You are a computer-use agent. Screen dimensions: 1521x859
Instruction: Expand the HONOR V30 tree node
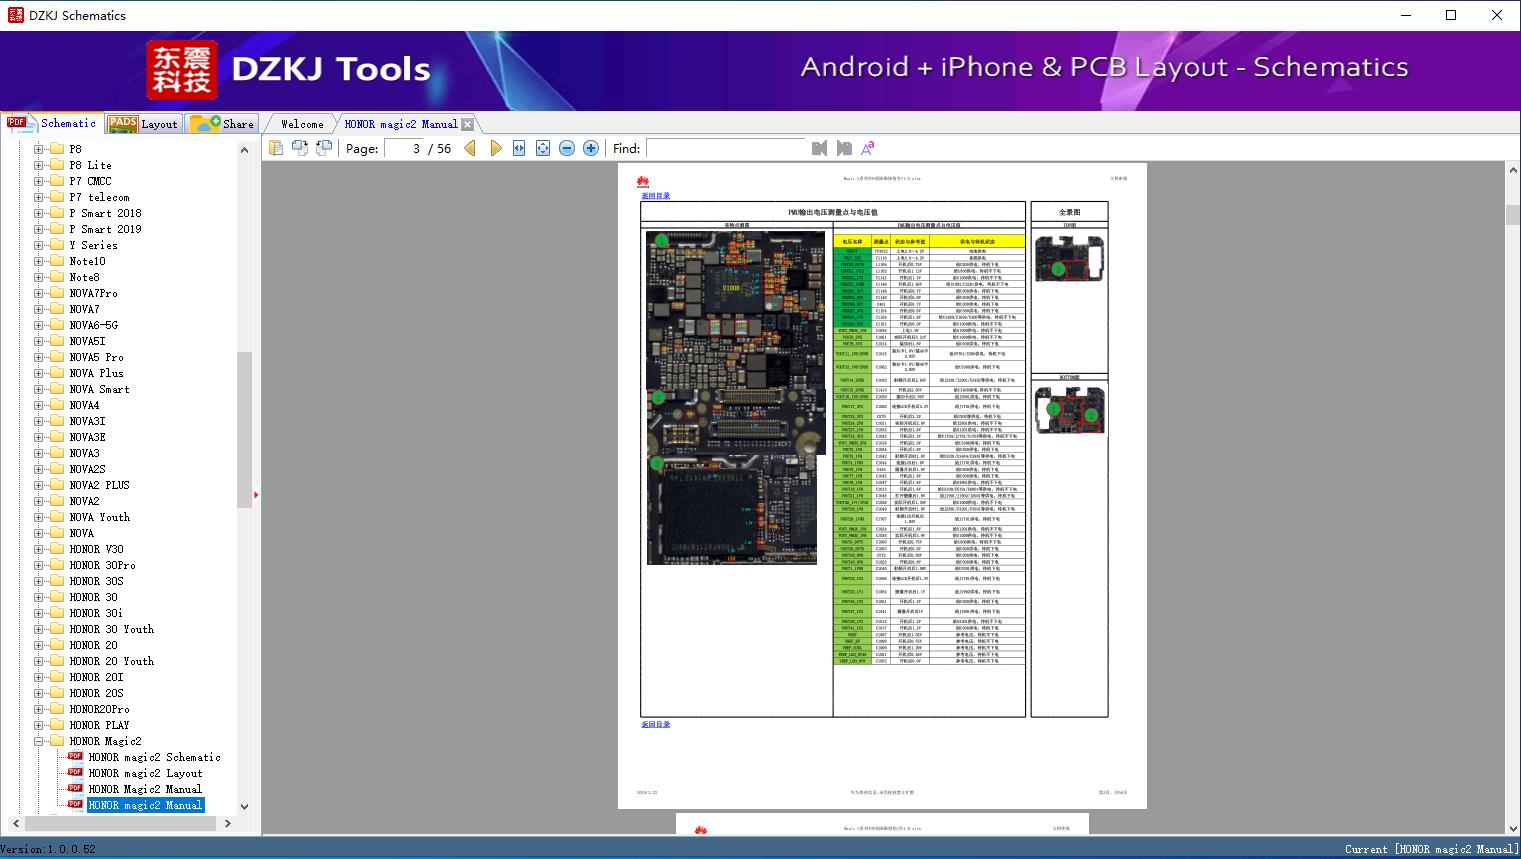(x=39, y=549)
